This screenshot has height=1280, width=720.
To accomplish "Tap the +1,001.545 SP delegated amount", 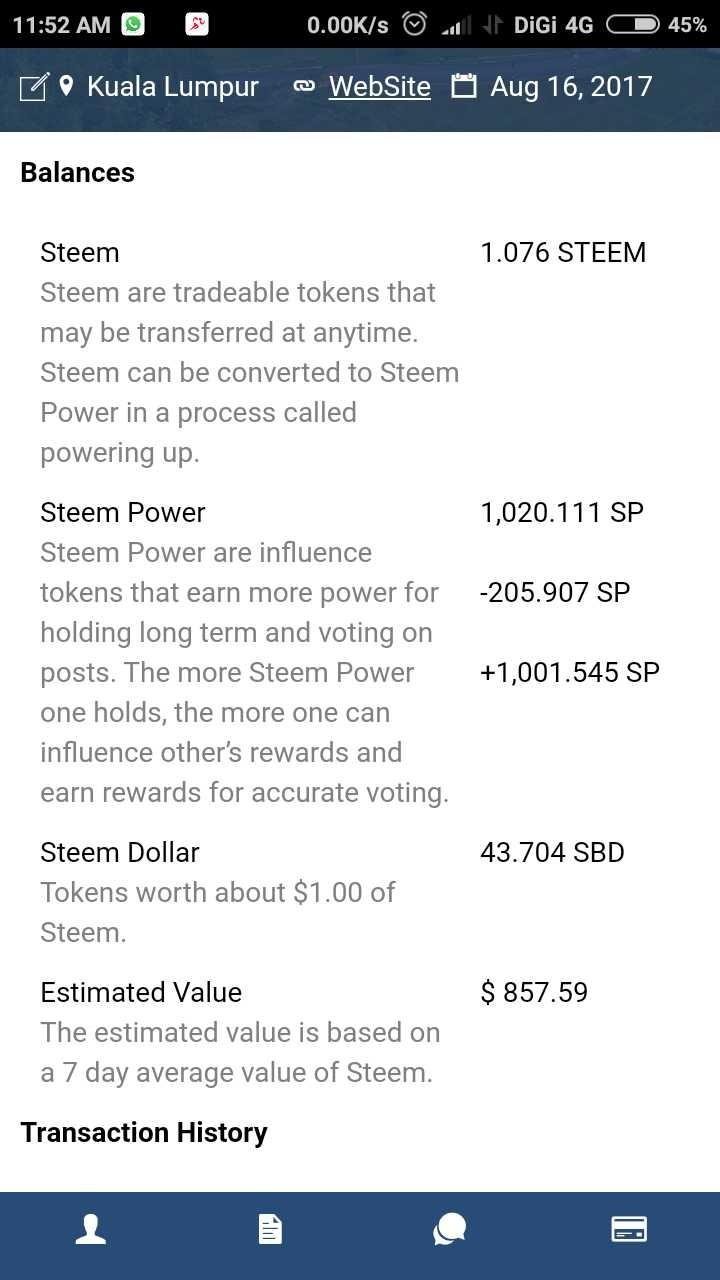I will tap(569, 672).
